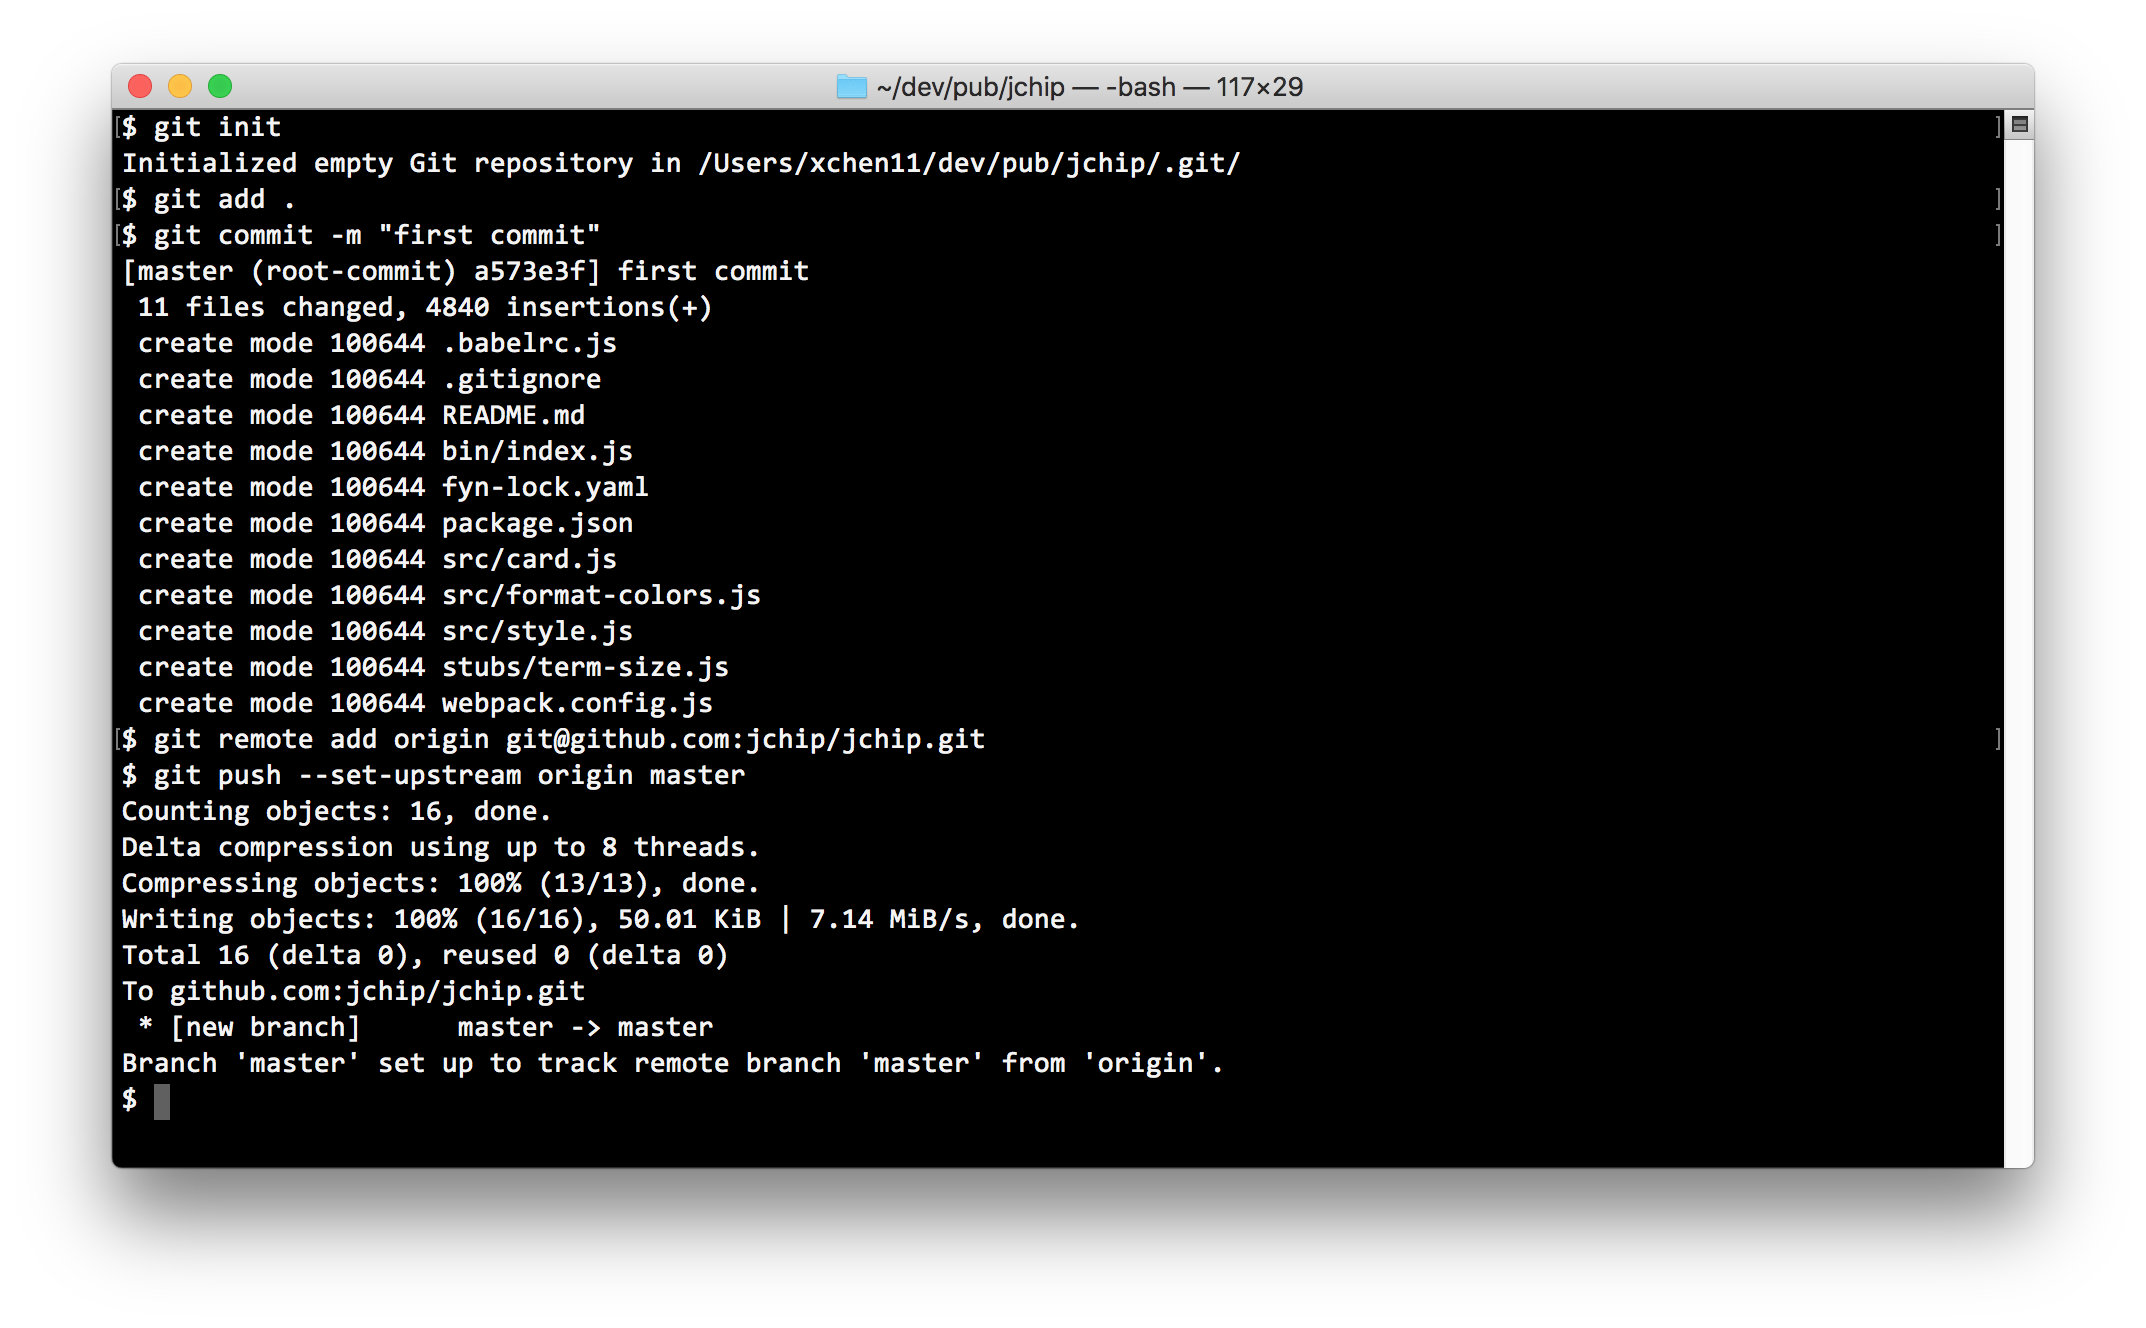Screen dimensions: 2146x1328
Task: Click the terminal input prompt
Action: 159,1101
